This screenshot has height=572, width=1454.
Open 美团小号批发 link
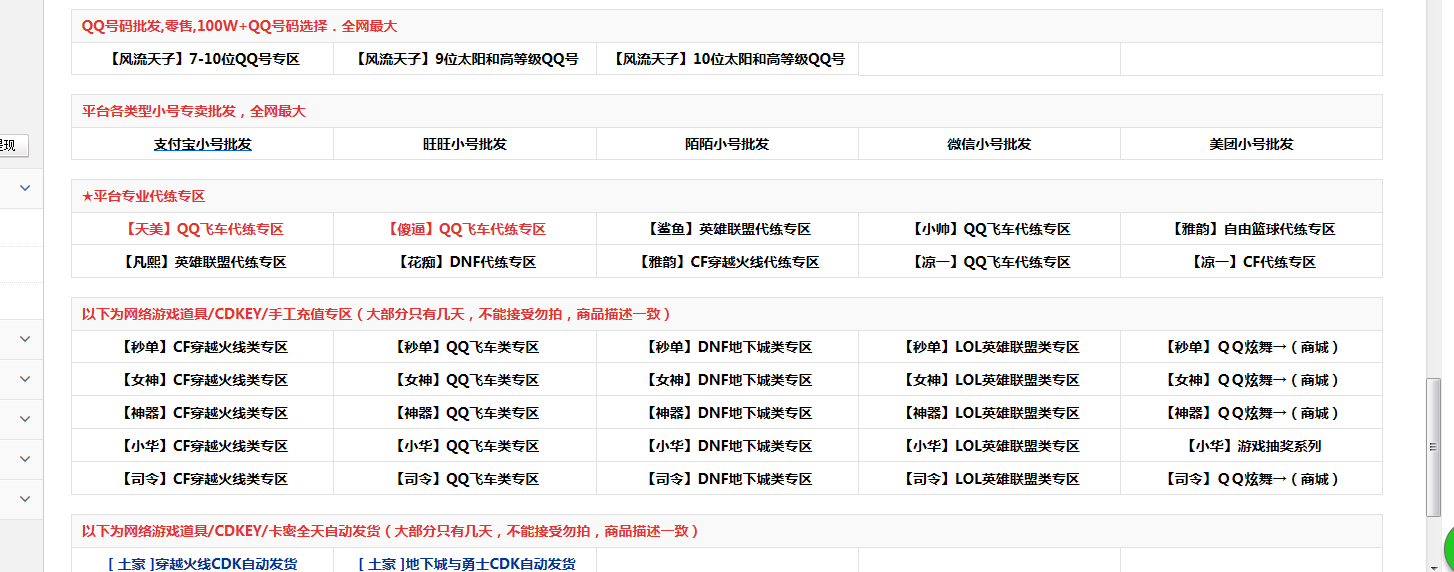click(1251, 144)
